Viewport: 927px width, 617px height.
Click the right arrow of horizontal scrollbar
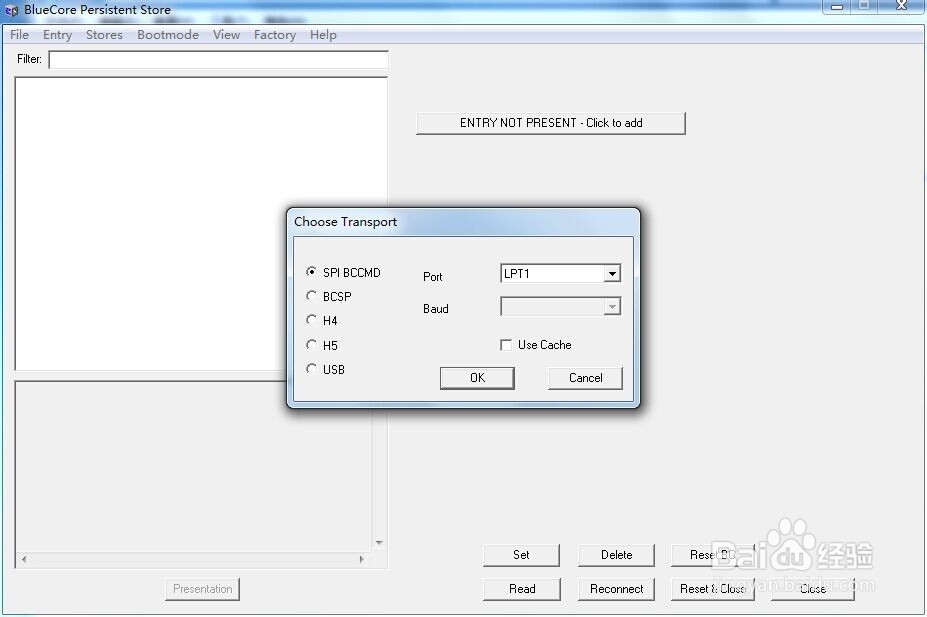pos(362,559)
